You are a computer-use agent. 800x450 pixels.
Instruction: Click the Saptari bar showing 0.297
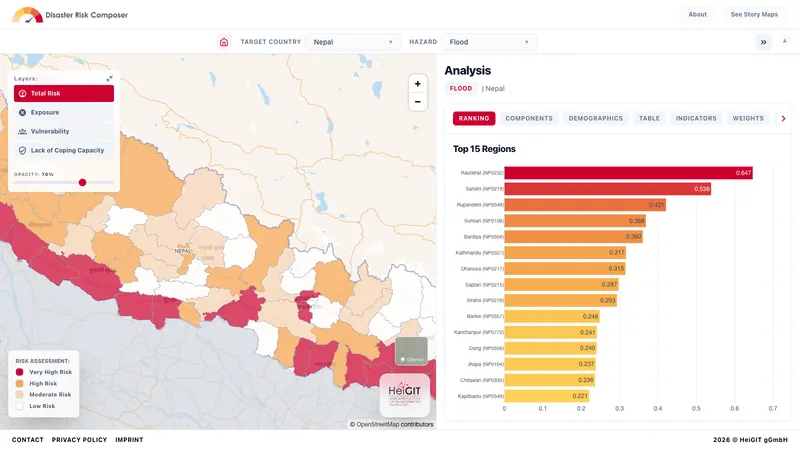pos(561,285)
